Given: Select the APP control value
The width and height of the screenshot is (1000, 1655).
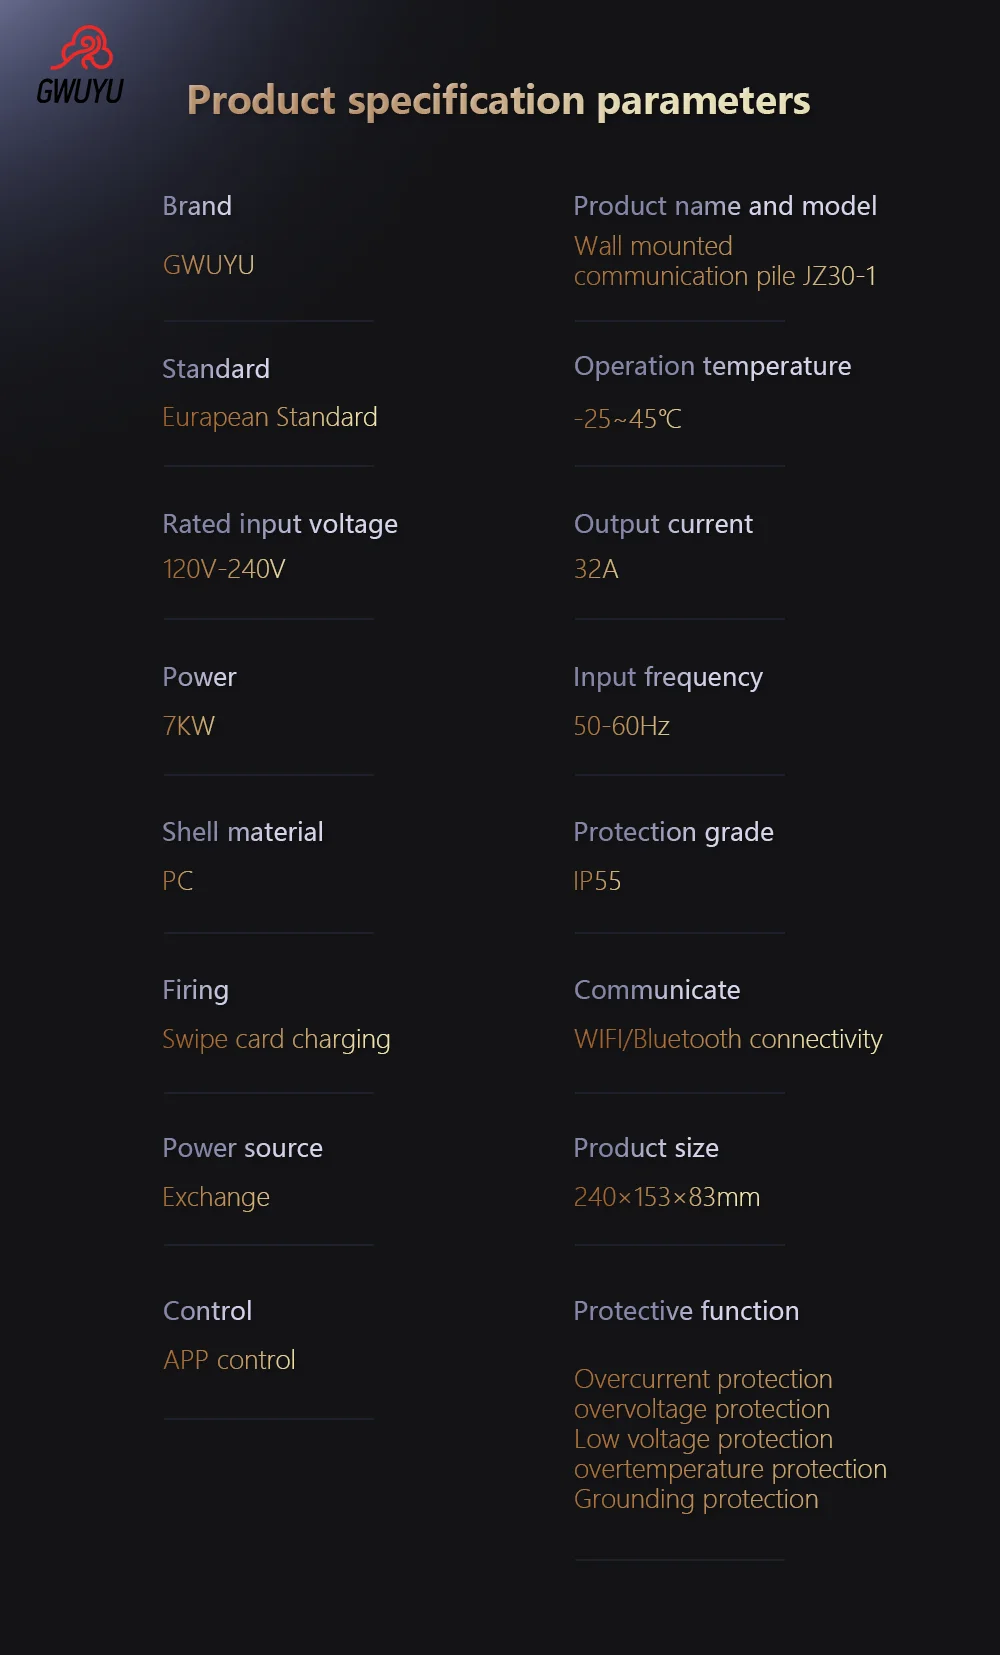Looking at the screenshot, I should (229, 1361).
